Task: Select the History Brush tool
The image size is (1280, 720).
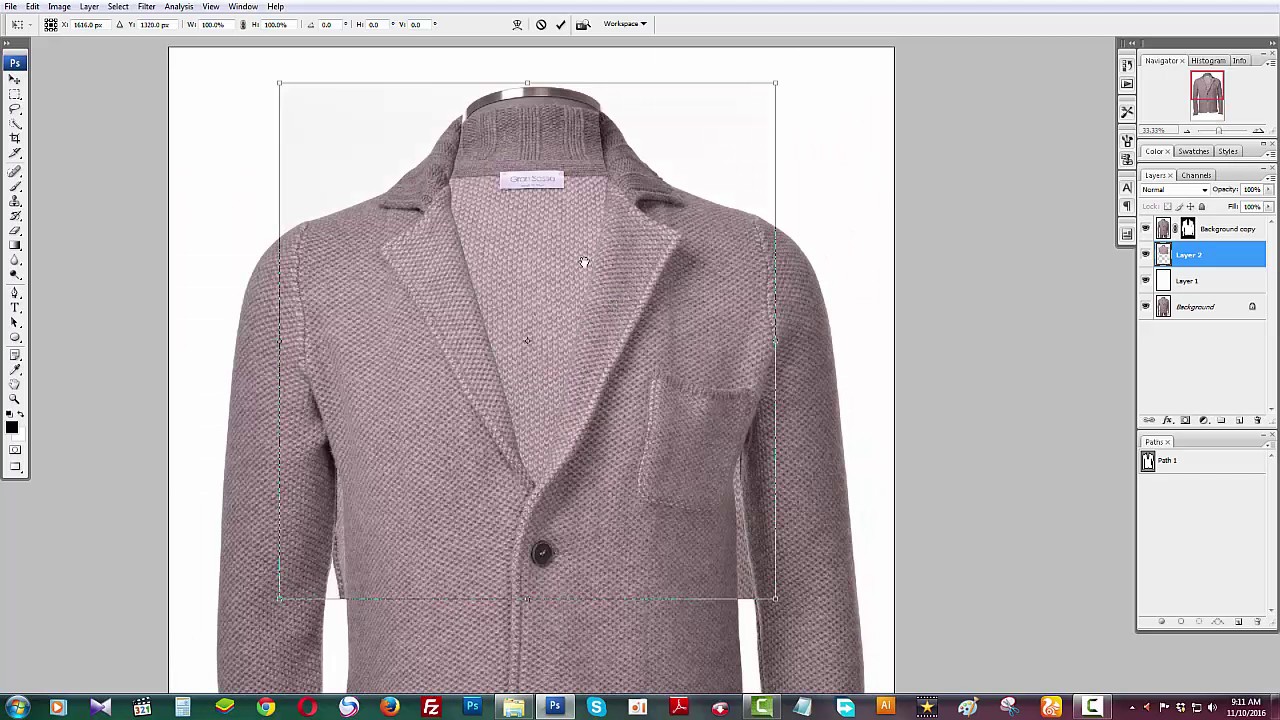Action: point(15,215)
